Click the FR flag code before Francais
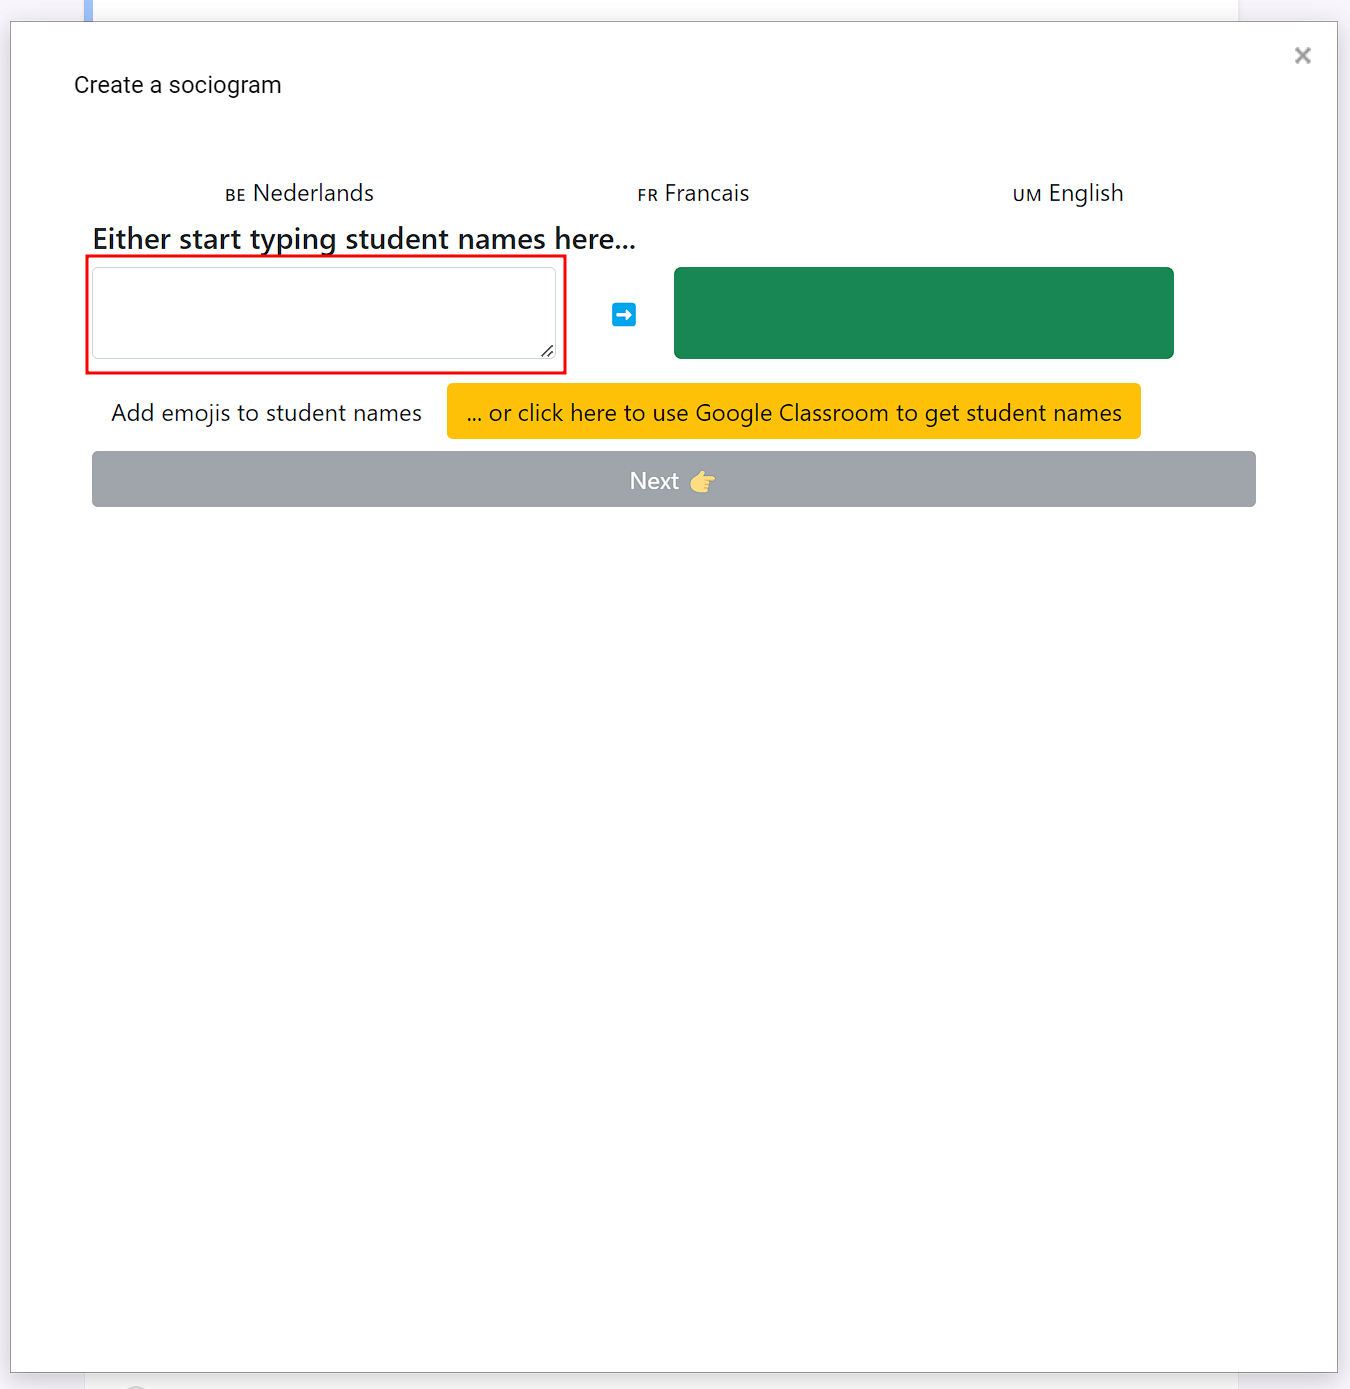 647,195
